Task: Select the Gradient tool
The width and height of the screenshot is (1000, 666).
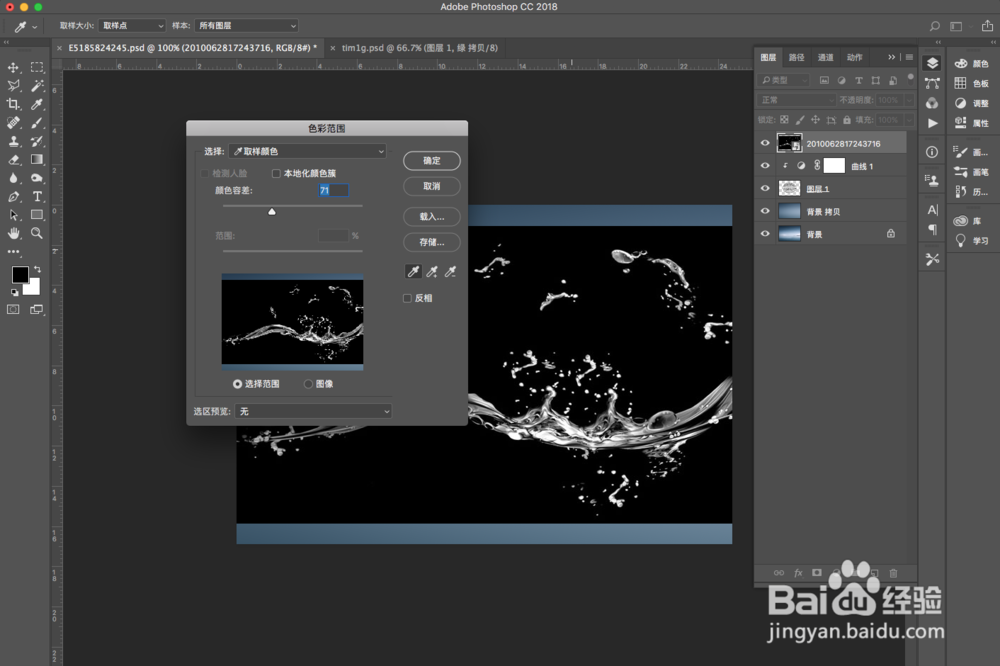Action: click(37, 159)
